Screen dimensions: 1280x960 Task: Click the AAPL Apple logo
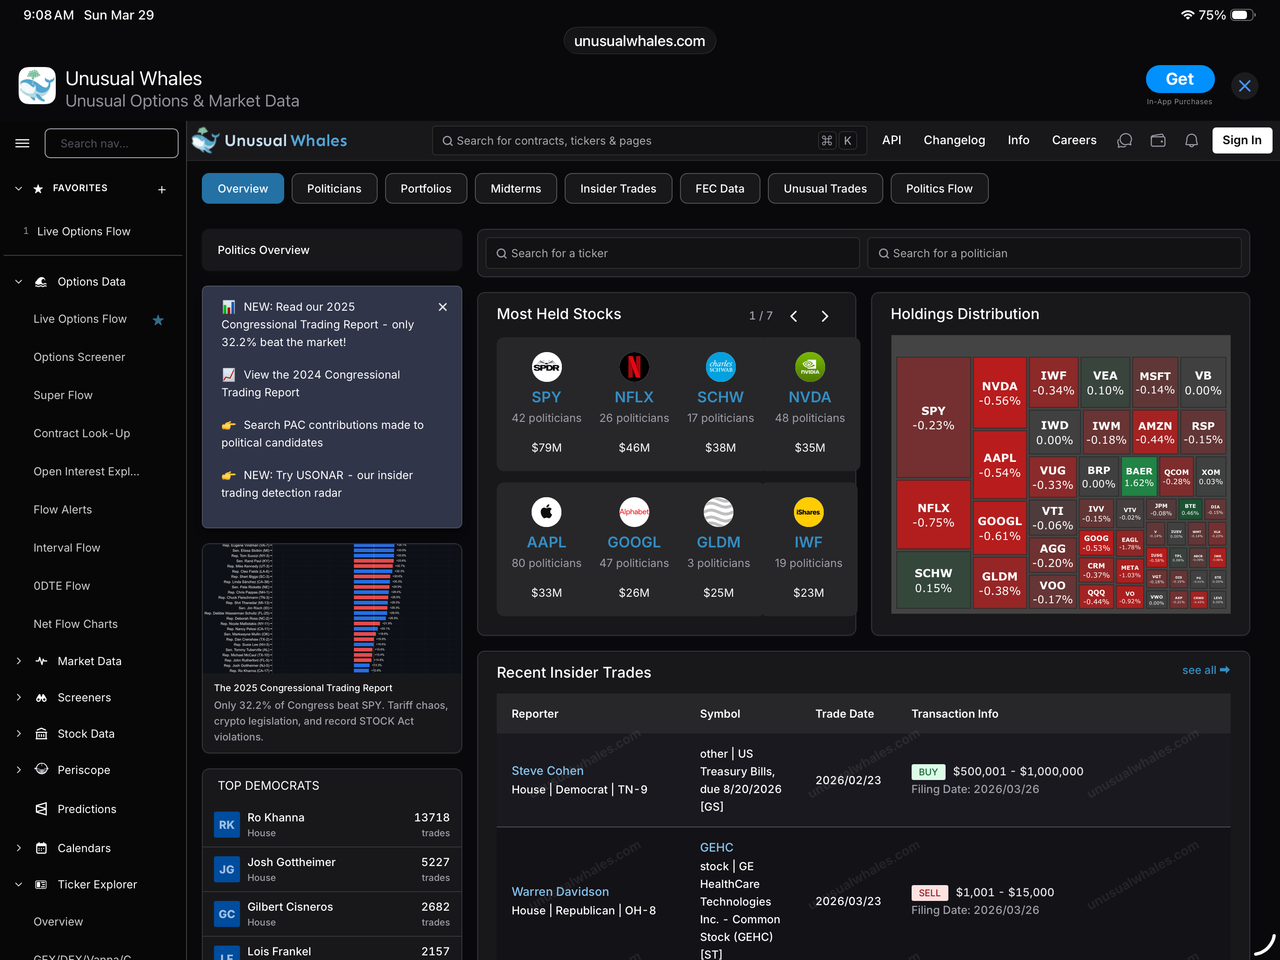tap(547, 512)
